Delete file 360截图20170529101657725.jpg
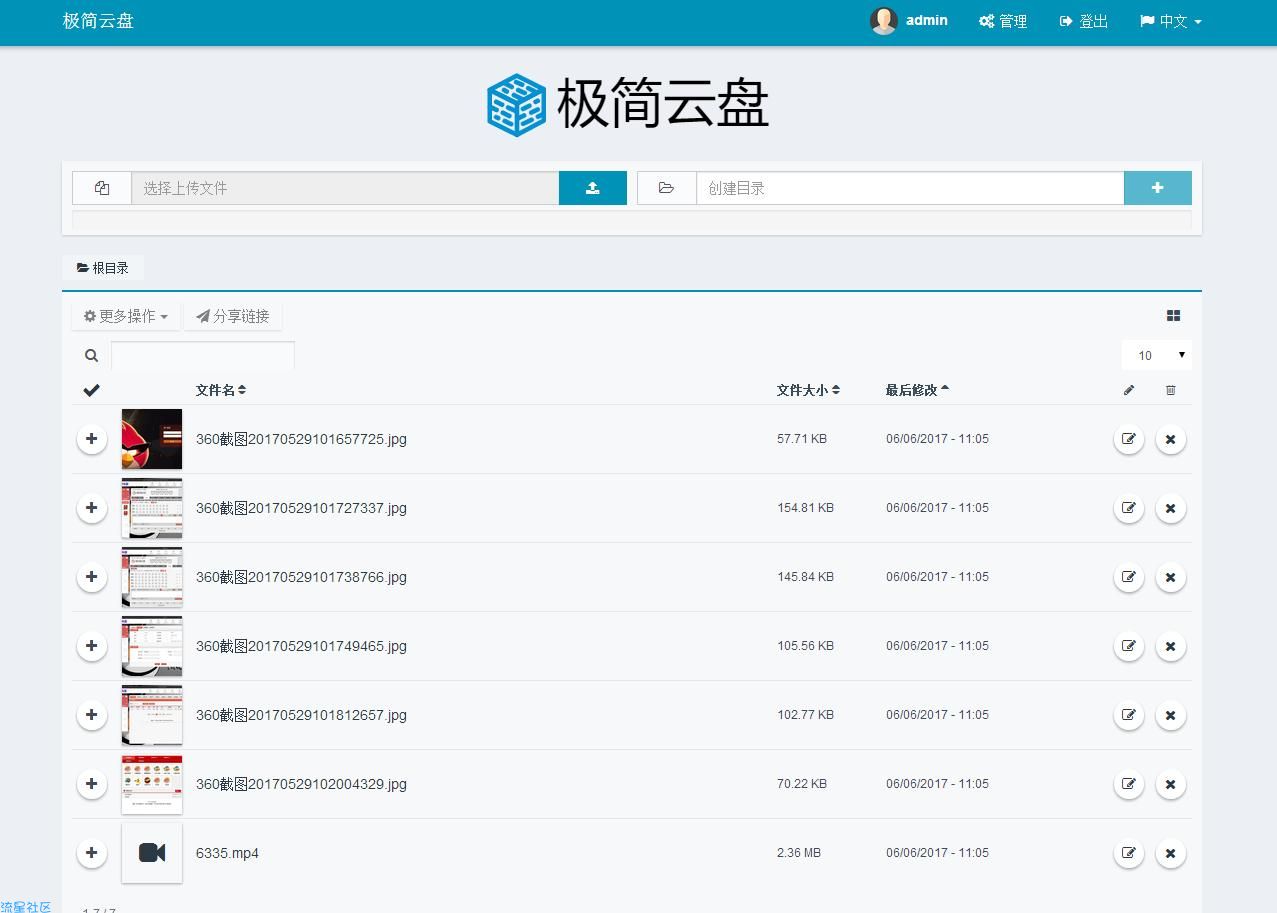Viewport: 1277px width, 913px height. 1171,439
